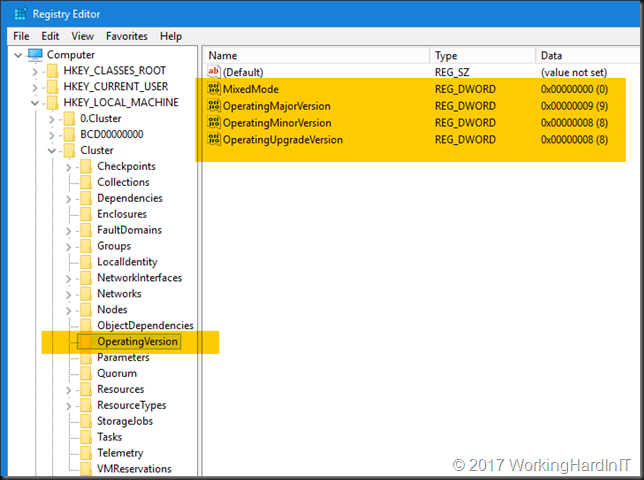Click the binary icon next to MixedMode
Image resolution: width=644 pixels, height=480 pixels.
214,89
